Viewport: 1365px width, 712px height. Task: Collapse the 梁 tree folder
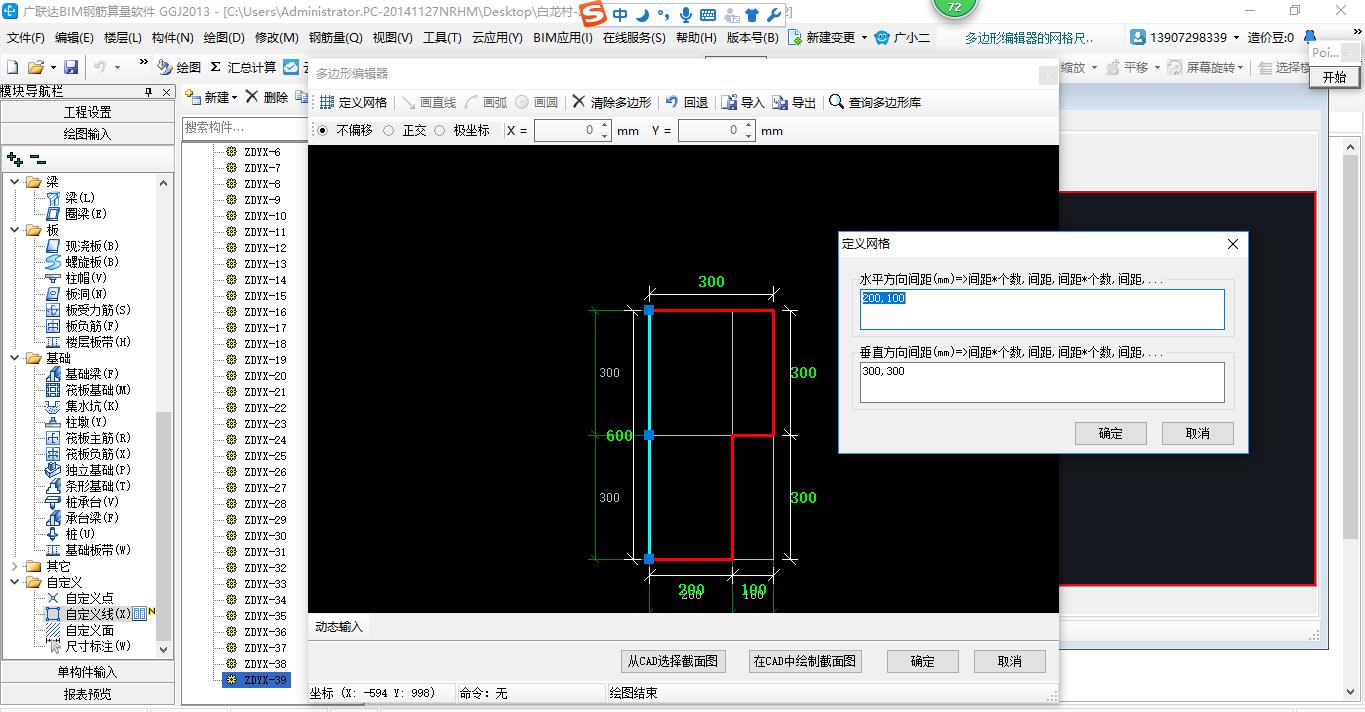(15, 182)
